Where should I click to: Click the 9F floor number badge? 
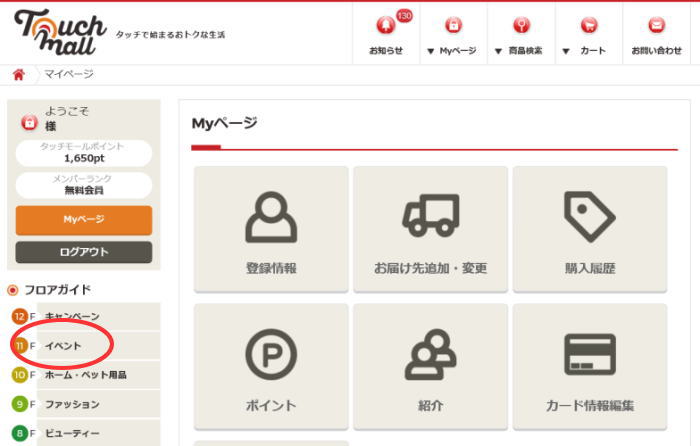coord(20,404)
